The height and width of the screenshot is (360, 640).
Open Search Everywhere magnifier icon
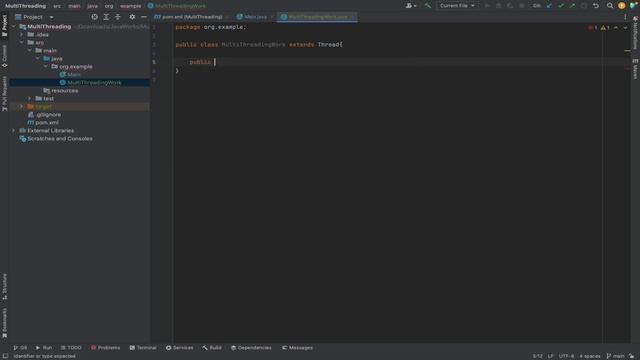610,6
